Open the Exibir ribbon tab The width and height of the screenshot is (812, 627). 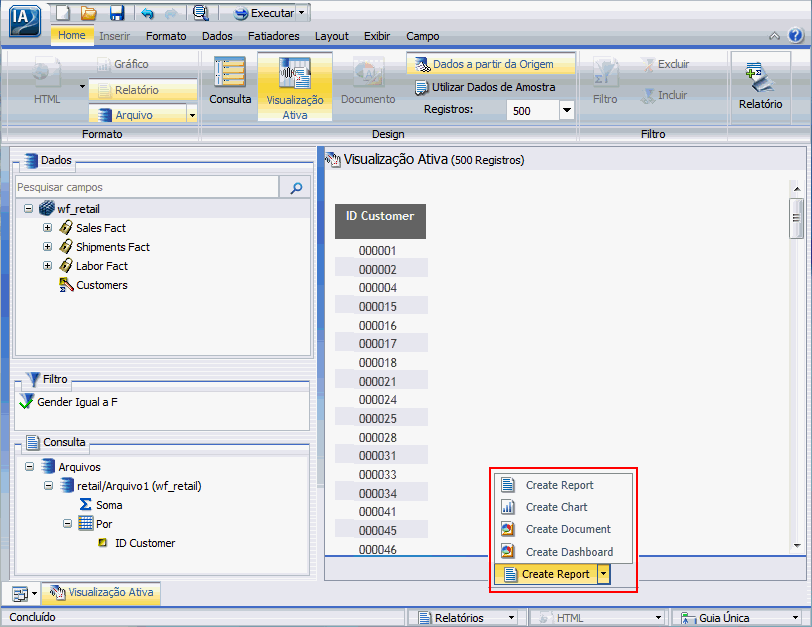tap(376, 36)
